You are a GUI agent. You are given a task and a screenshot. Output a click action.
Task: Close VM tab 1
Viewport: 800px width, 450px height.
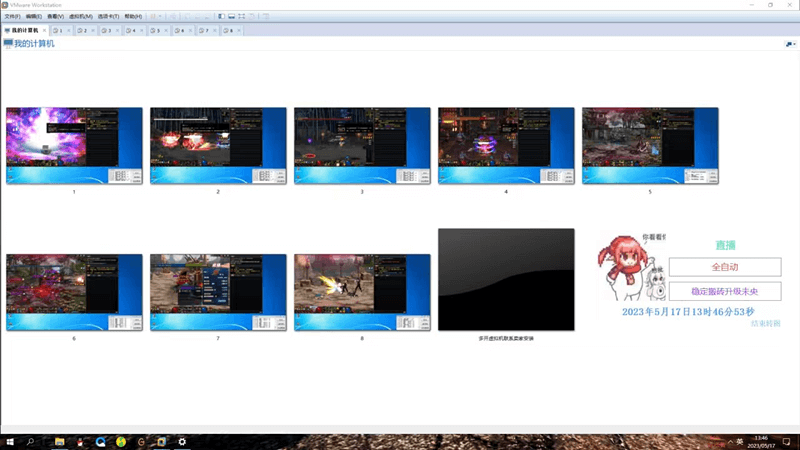coord(69,31)
